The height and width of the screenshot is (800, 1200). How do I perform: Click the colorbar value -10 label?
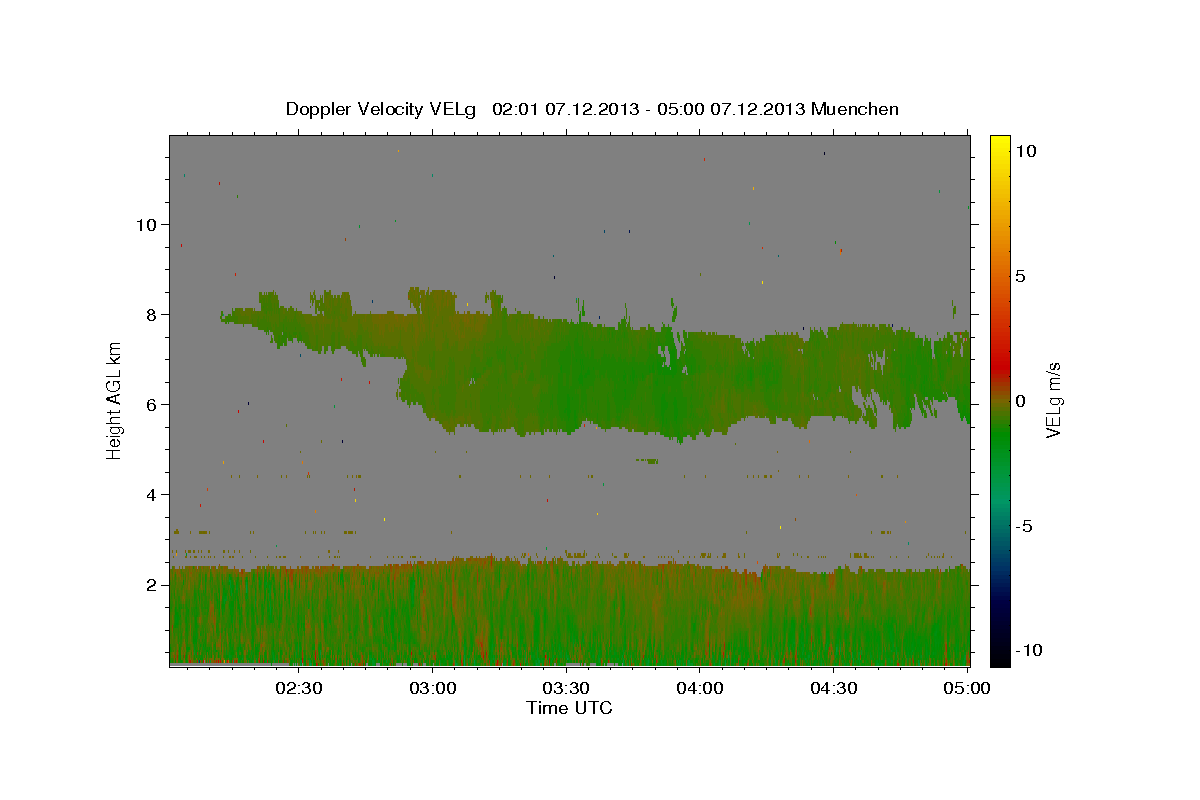[1029, 651]
